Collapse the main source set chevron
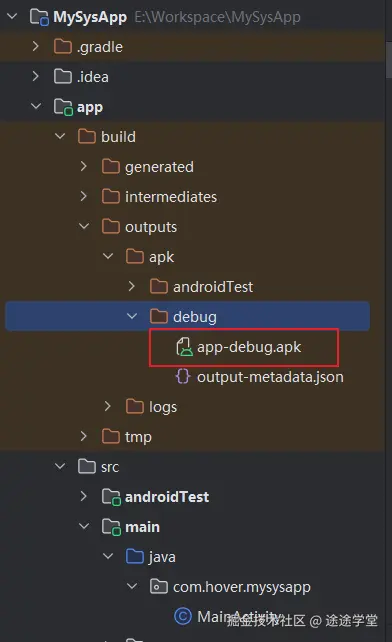Viewport: 392px width, 642px height. point(84,526)
